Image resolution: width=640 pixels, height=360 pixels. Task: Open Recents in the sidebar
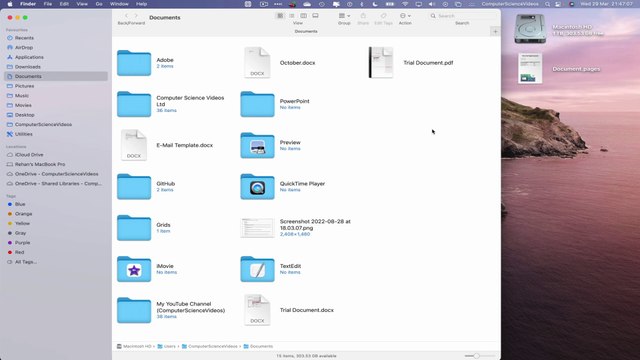coord(24,38)
